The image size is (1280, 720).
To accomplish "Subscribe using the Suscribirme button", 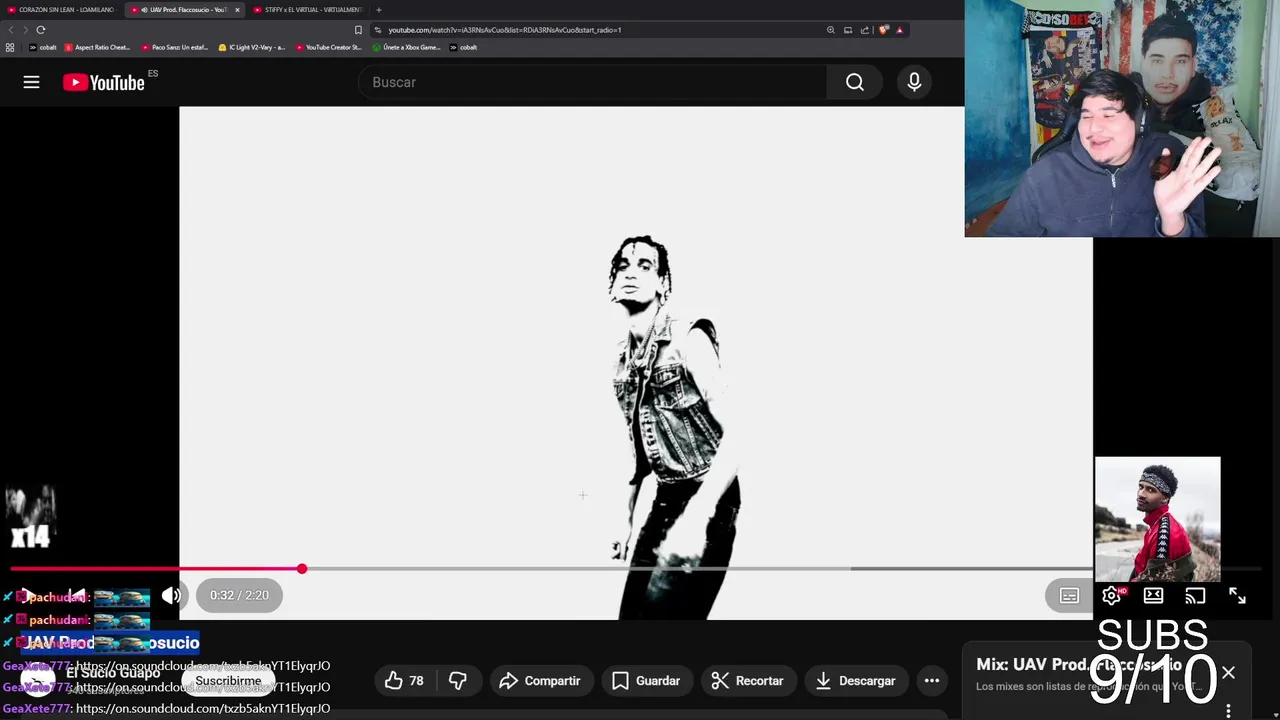I will coord(228,681).
